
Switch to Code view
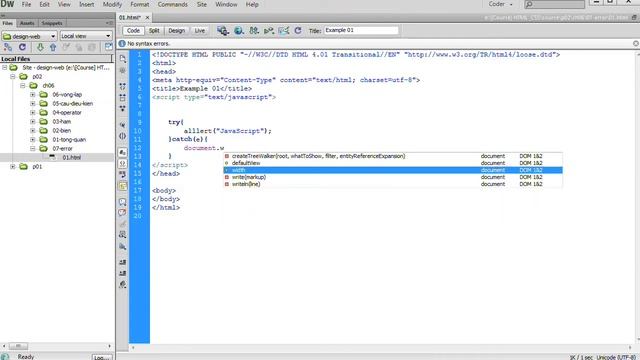pos(133,31)
